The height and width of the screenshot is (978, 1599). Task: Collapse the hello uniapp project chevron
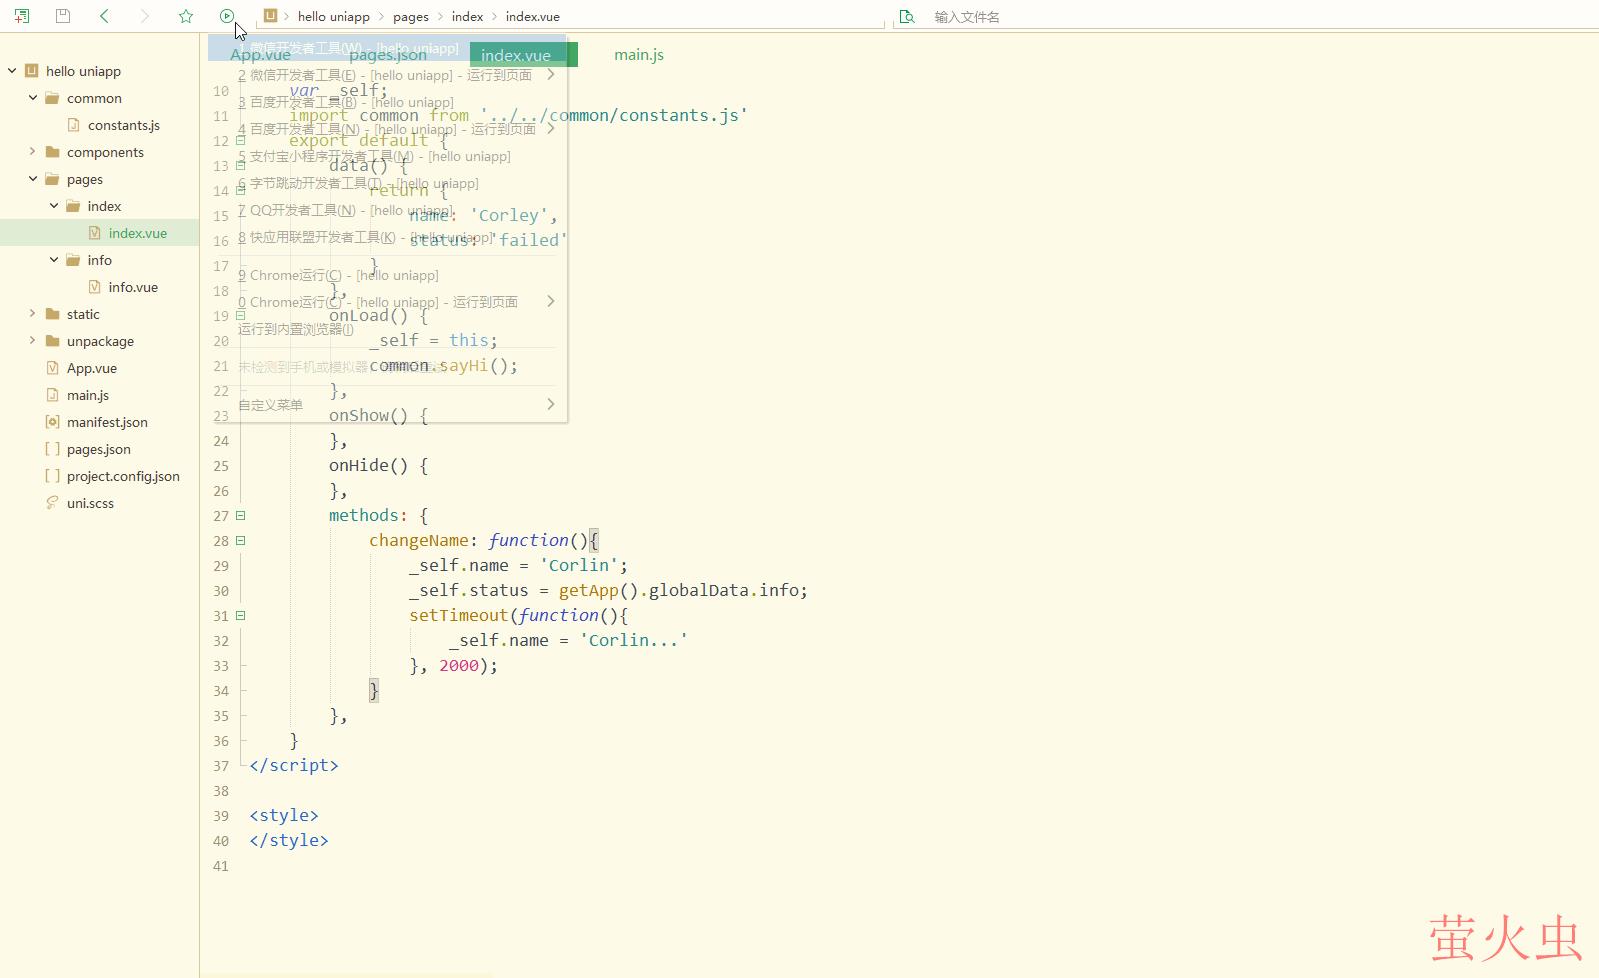click(12, 71)
